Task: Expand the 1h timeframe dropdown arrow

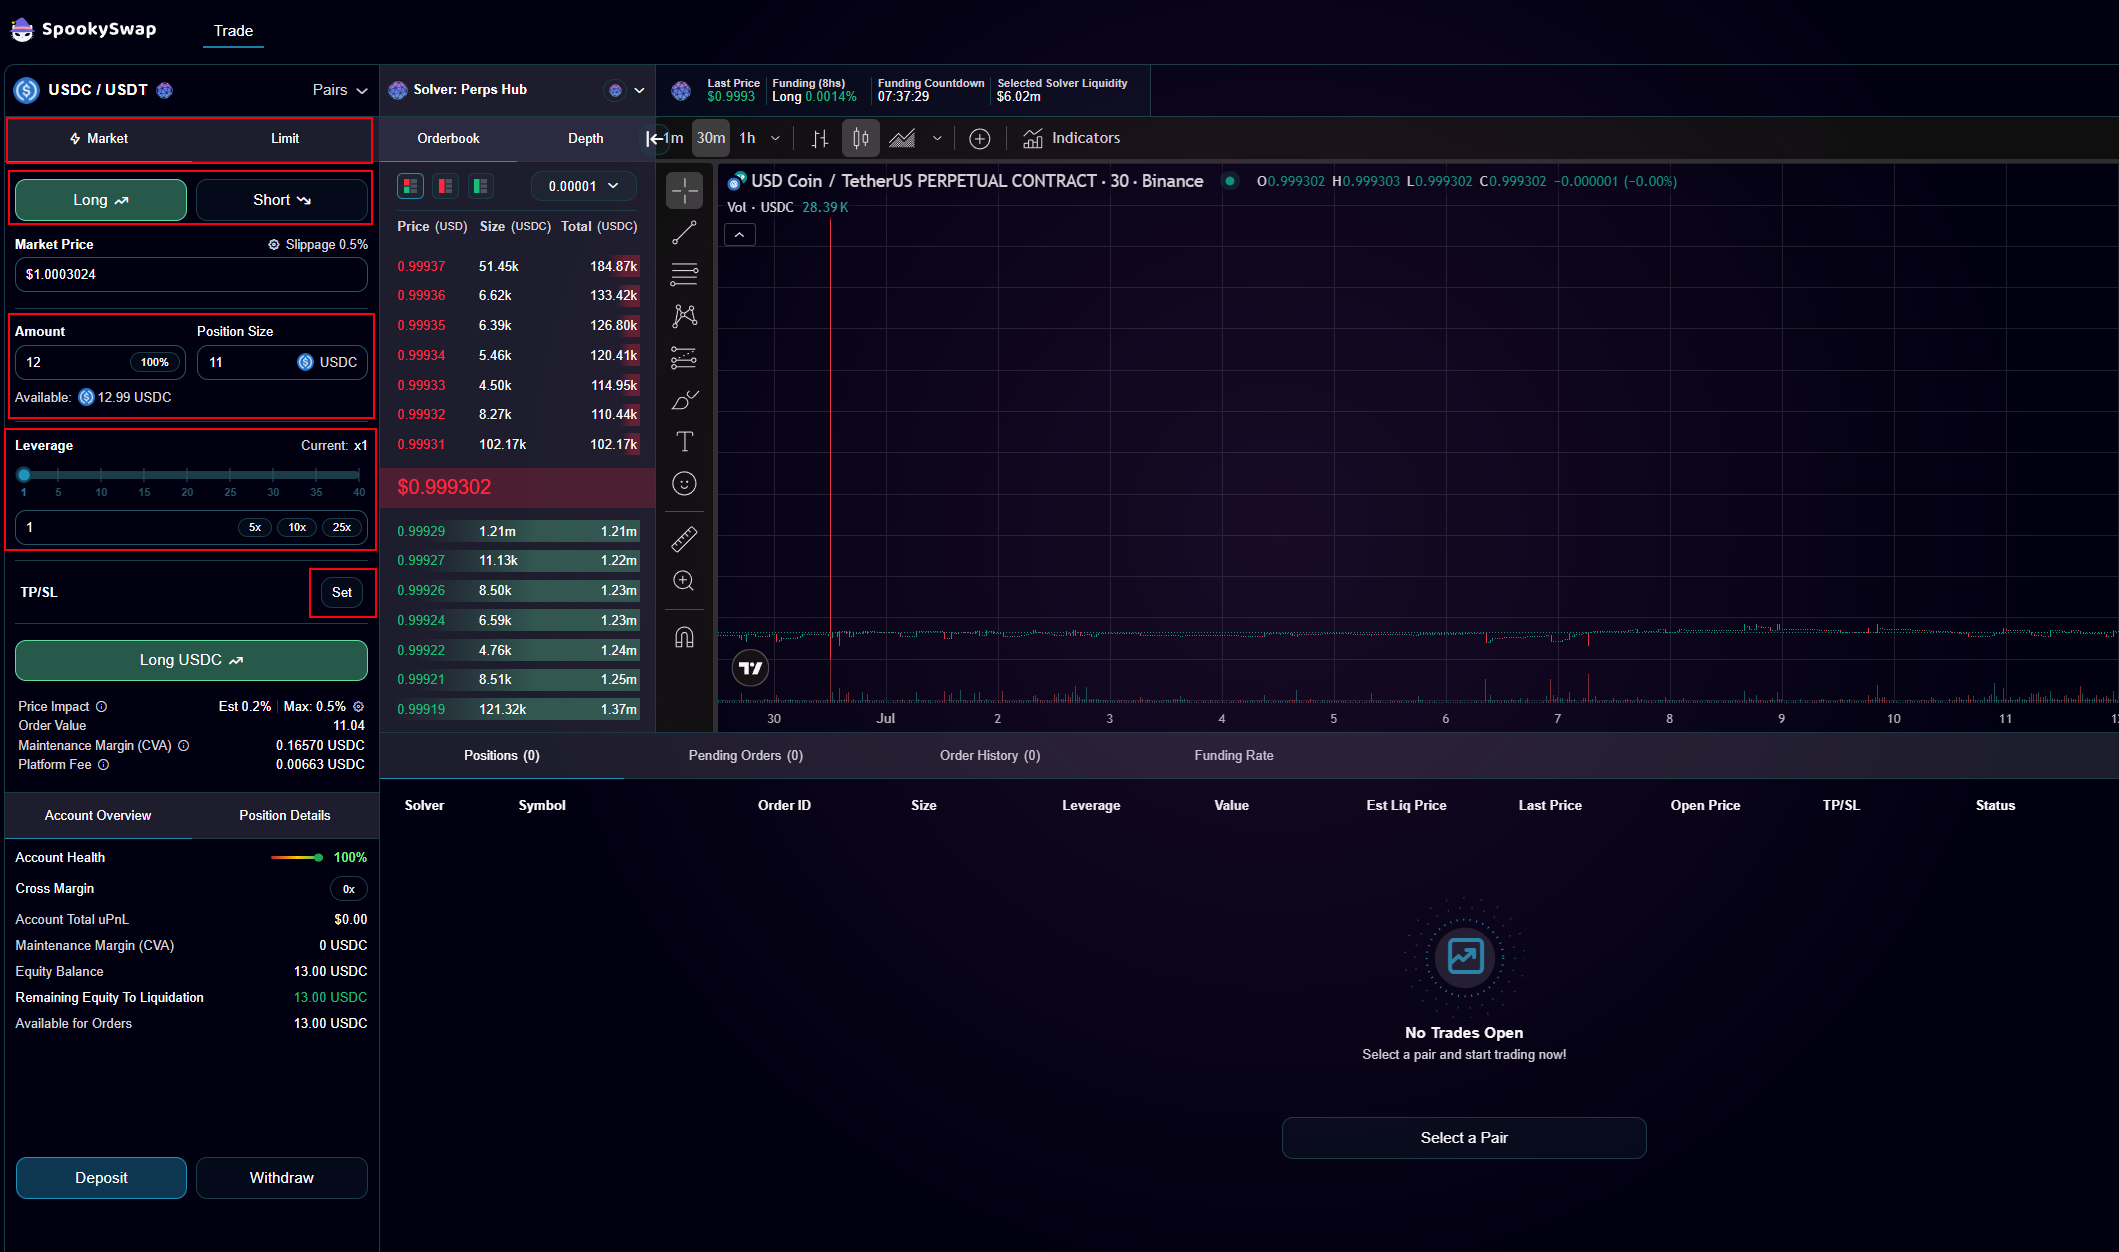Action: tap(774, 138)
